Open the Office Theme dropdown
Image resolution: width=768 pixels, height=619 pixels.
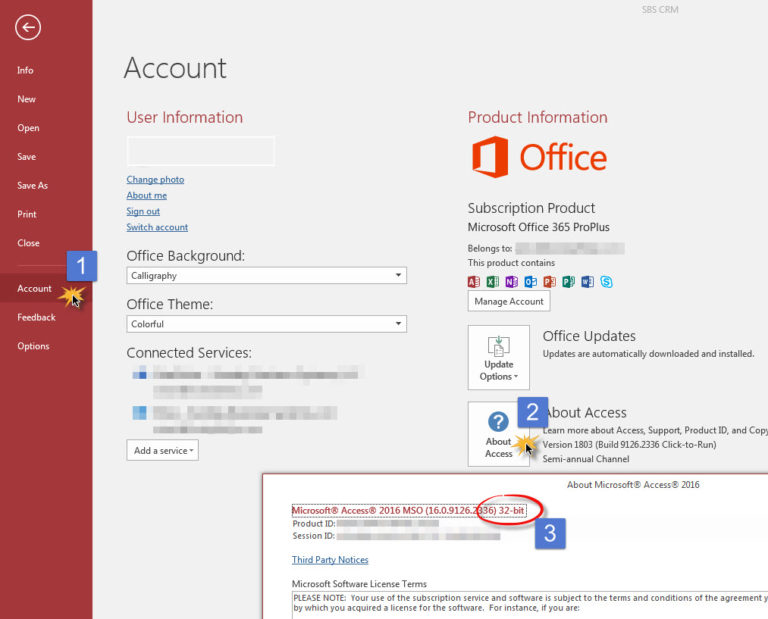coord(266,324)
